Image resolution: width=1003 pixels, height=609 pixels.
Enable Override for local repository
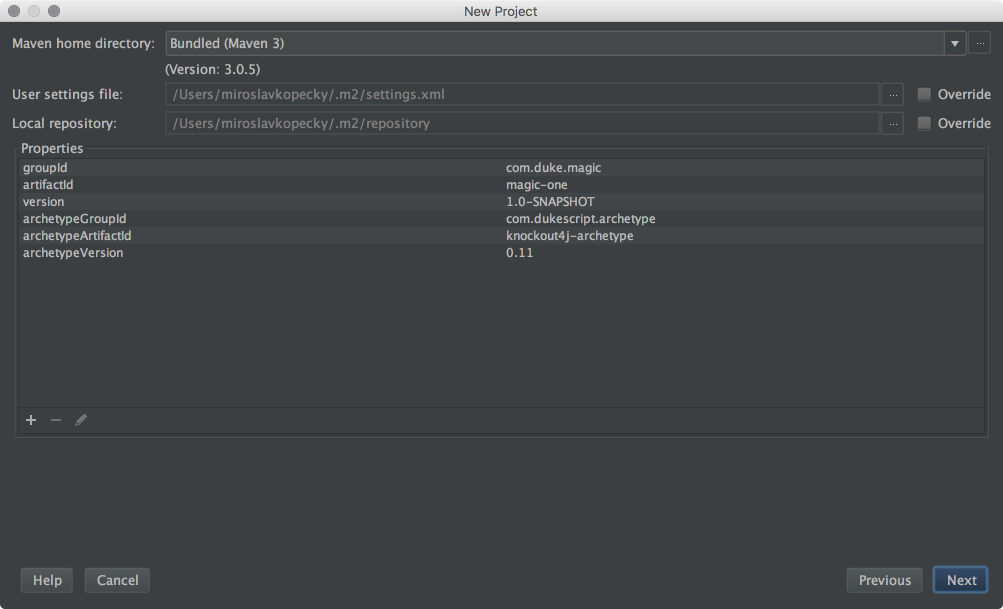point(924,124)
